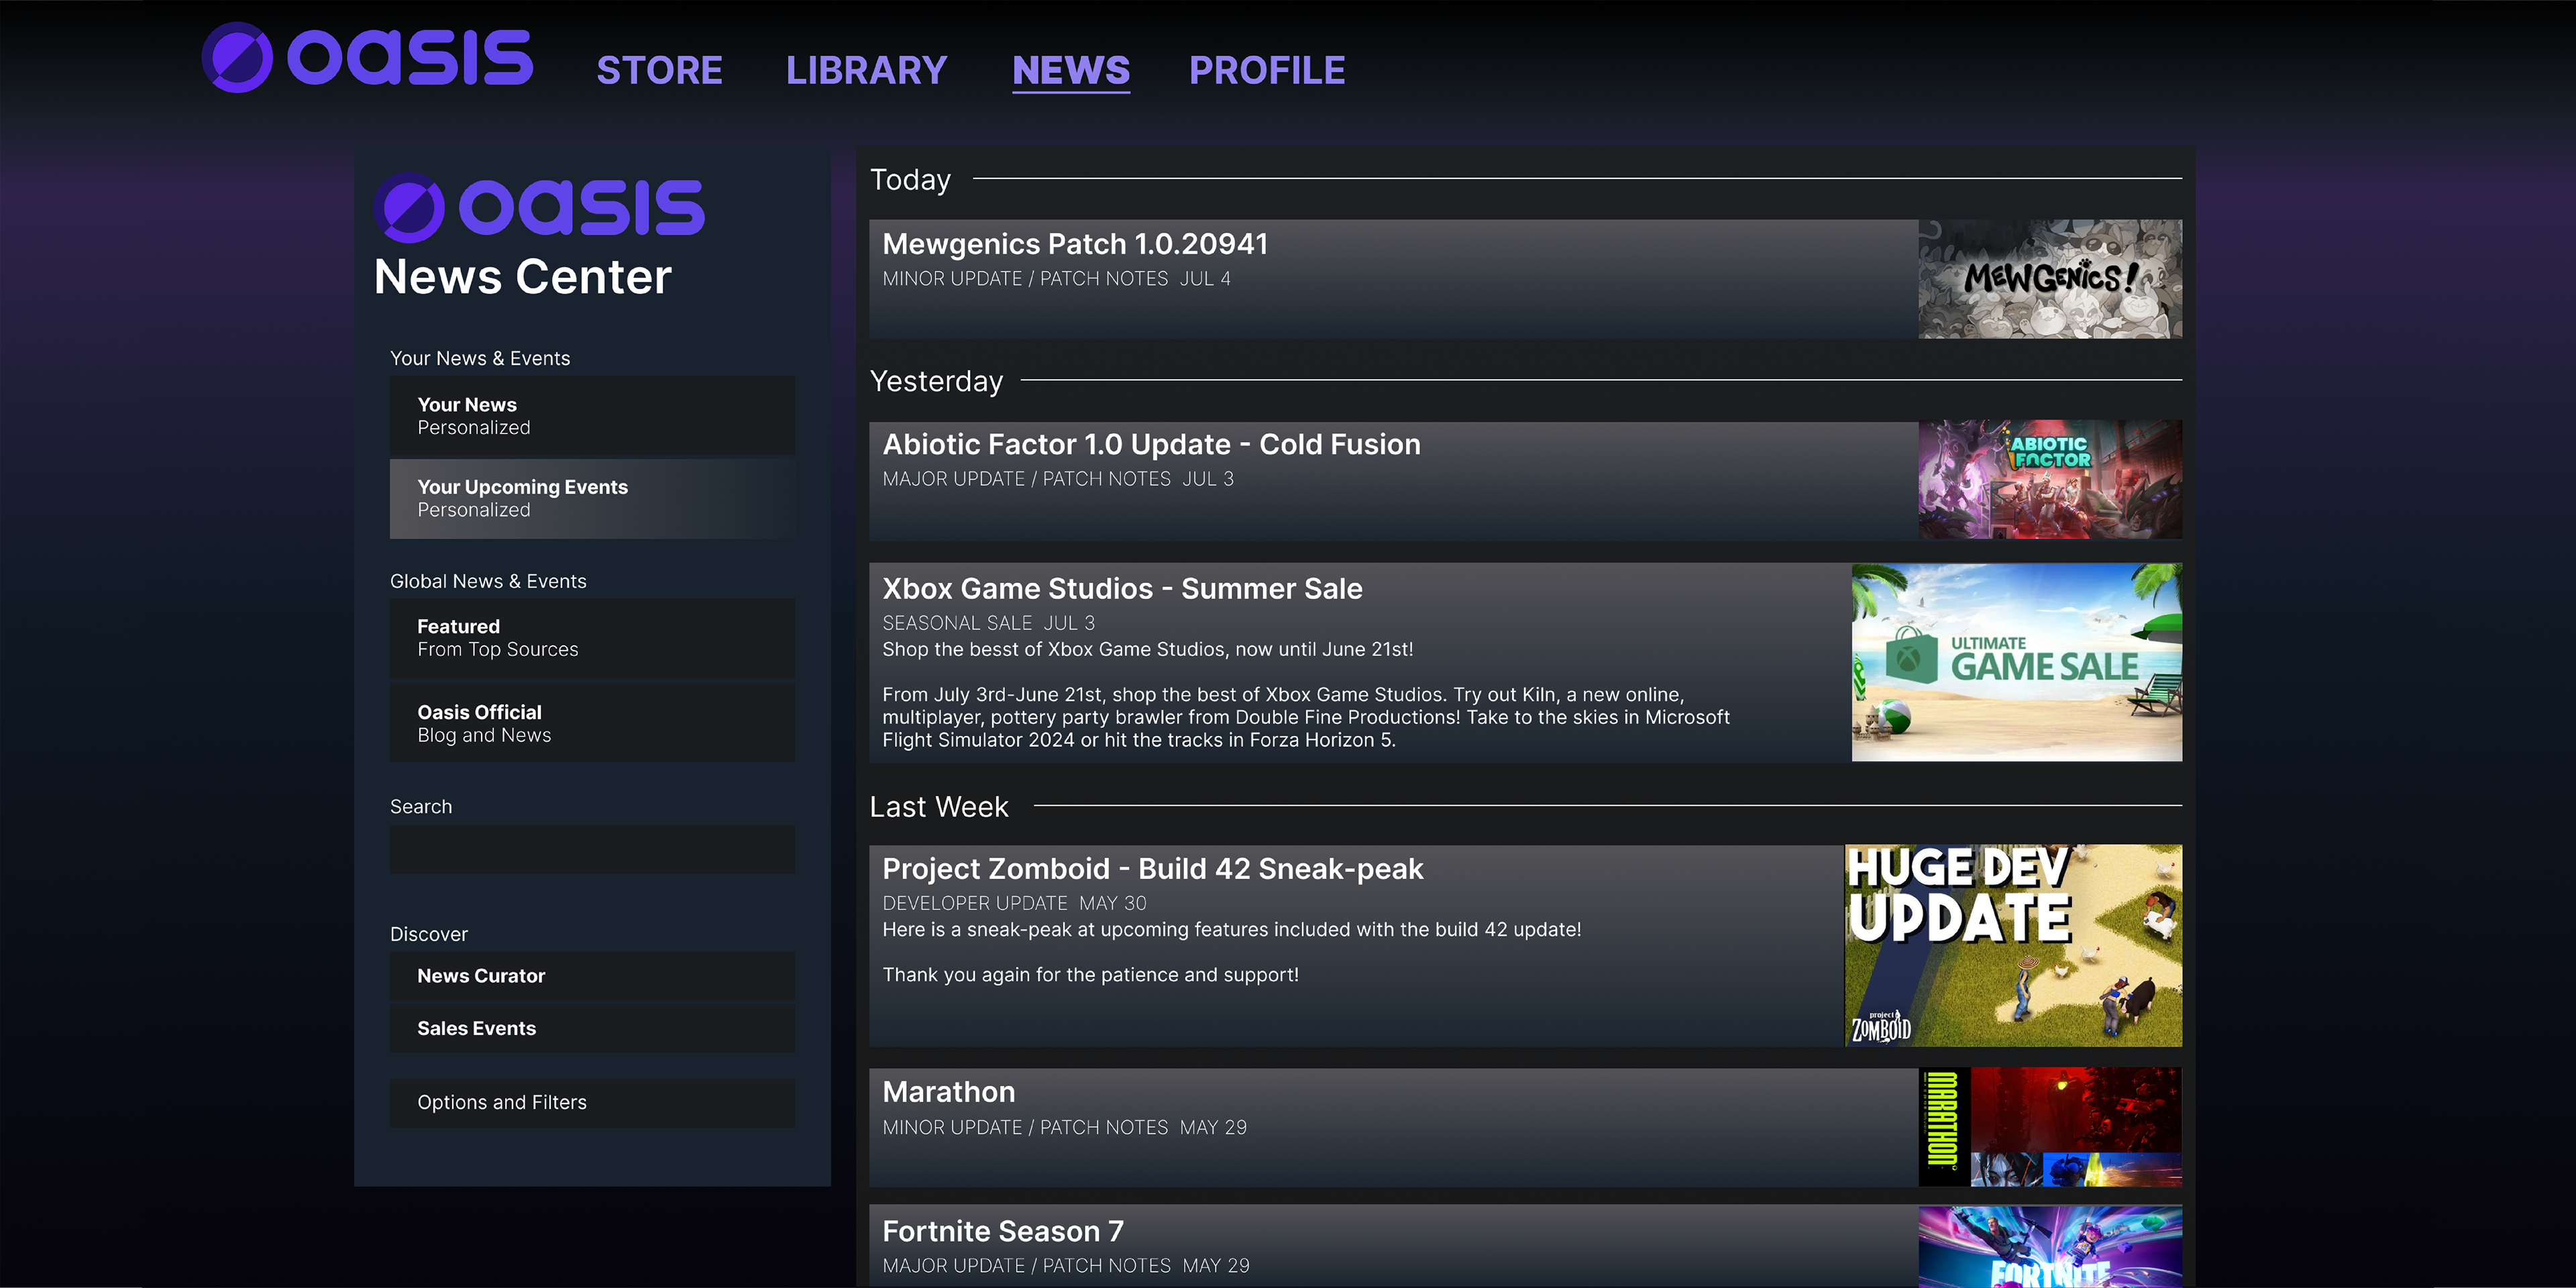Select Your News Personalized feed
Viewport: 2576px width, 1288px height.
(592, 416)
